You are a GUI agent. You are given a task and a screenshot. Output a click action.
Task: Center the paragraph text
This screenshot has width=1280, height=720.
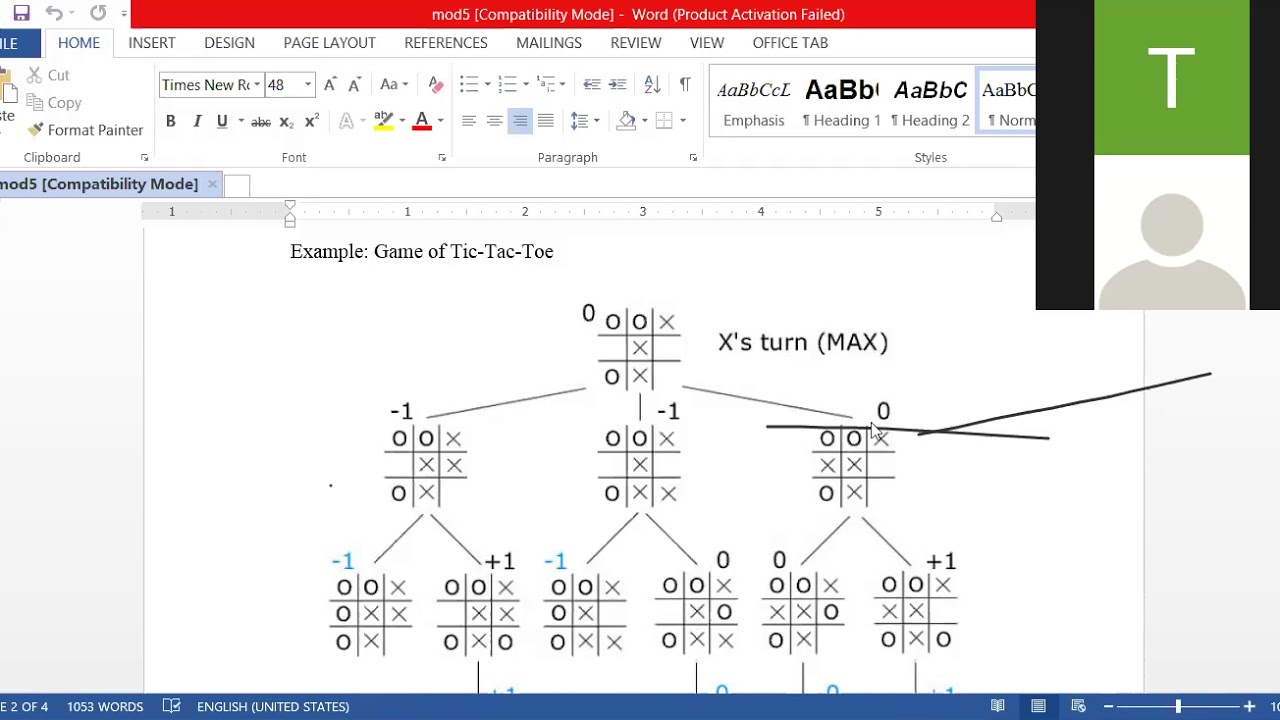(x=494, y=121)
